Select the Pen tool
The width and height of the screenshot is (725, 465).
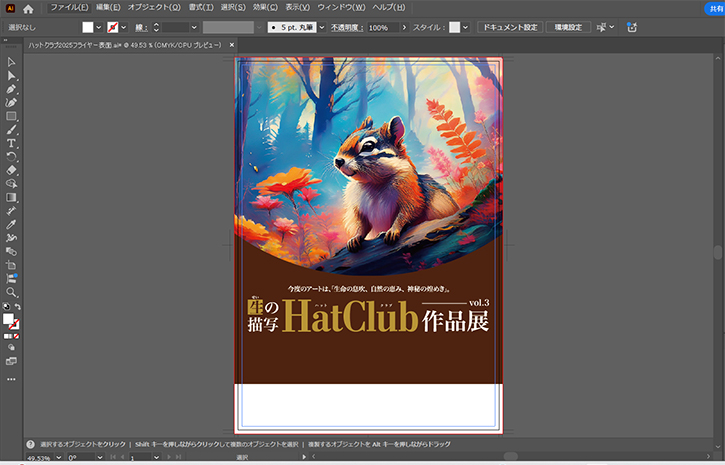coord(11,89)
